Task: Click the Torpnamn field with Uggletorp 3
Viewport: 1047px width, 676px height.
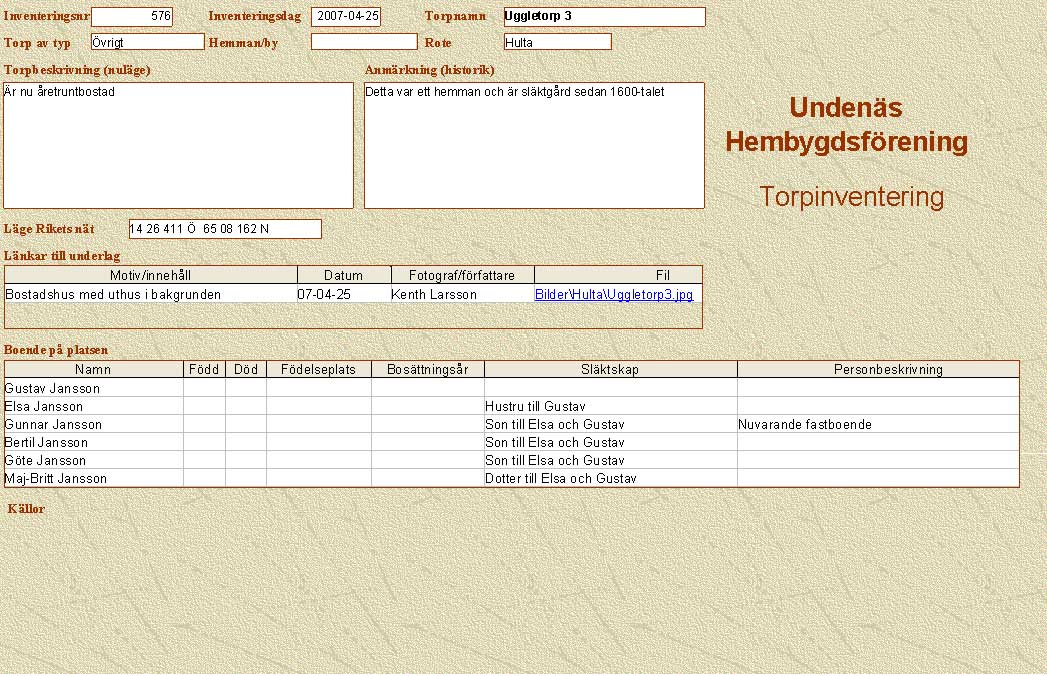Action: coord(604,17)
